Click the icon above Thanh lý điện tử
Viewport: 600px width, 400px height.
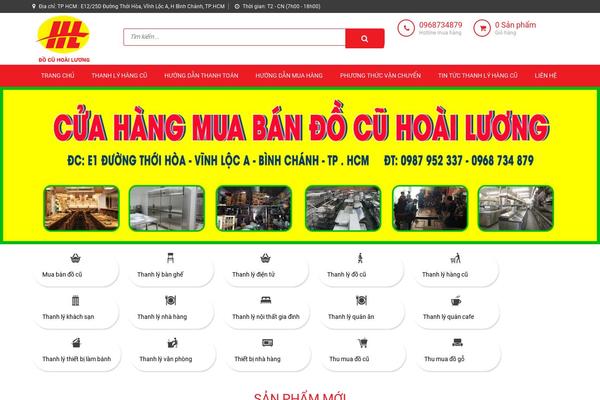pos(265,258)
